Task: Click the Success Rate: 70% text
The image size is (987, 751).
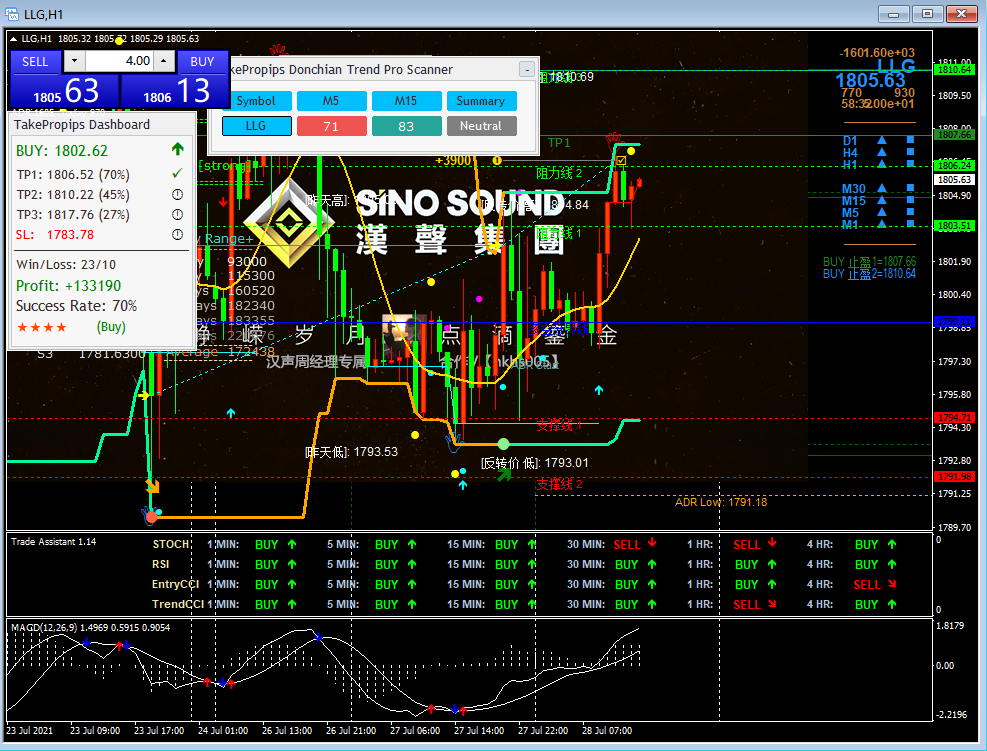Action: coord(77,306)
